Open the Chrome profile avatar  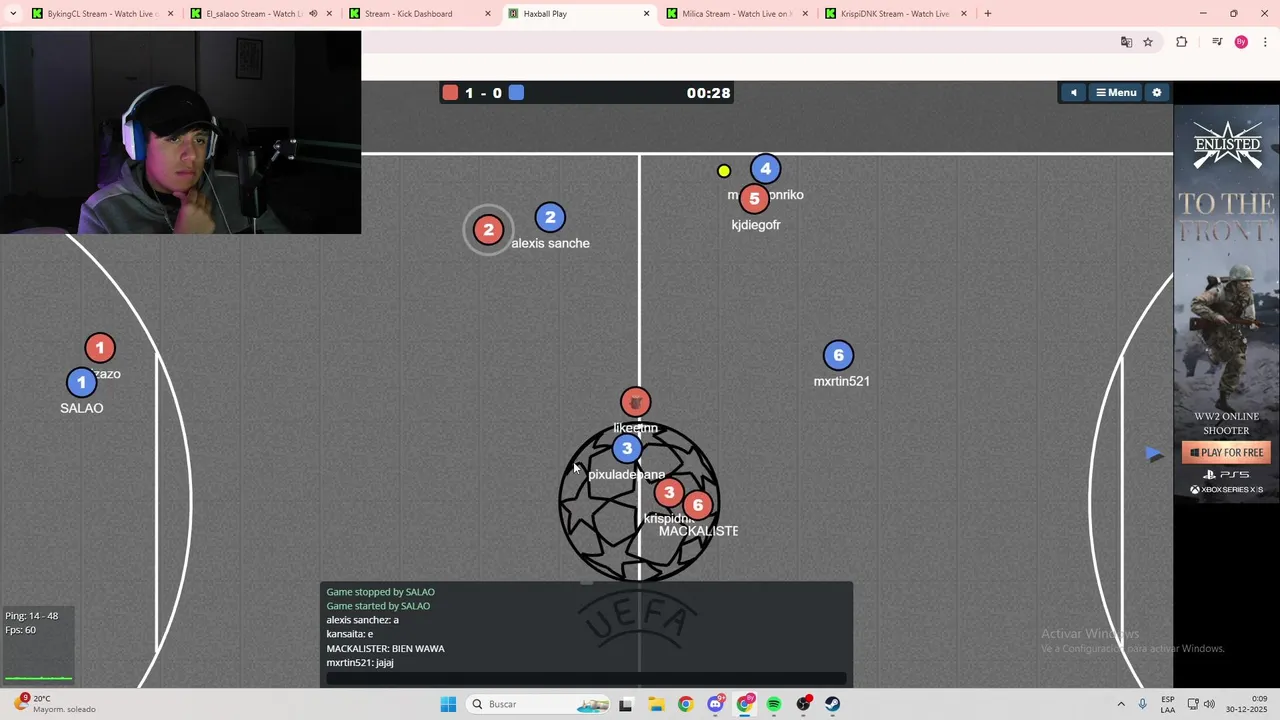click(1241, 42)
